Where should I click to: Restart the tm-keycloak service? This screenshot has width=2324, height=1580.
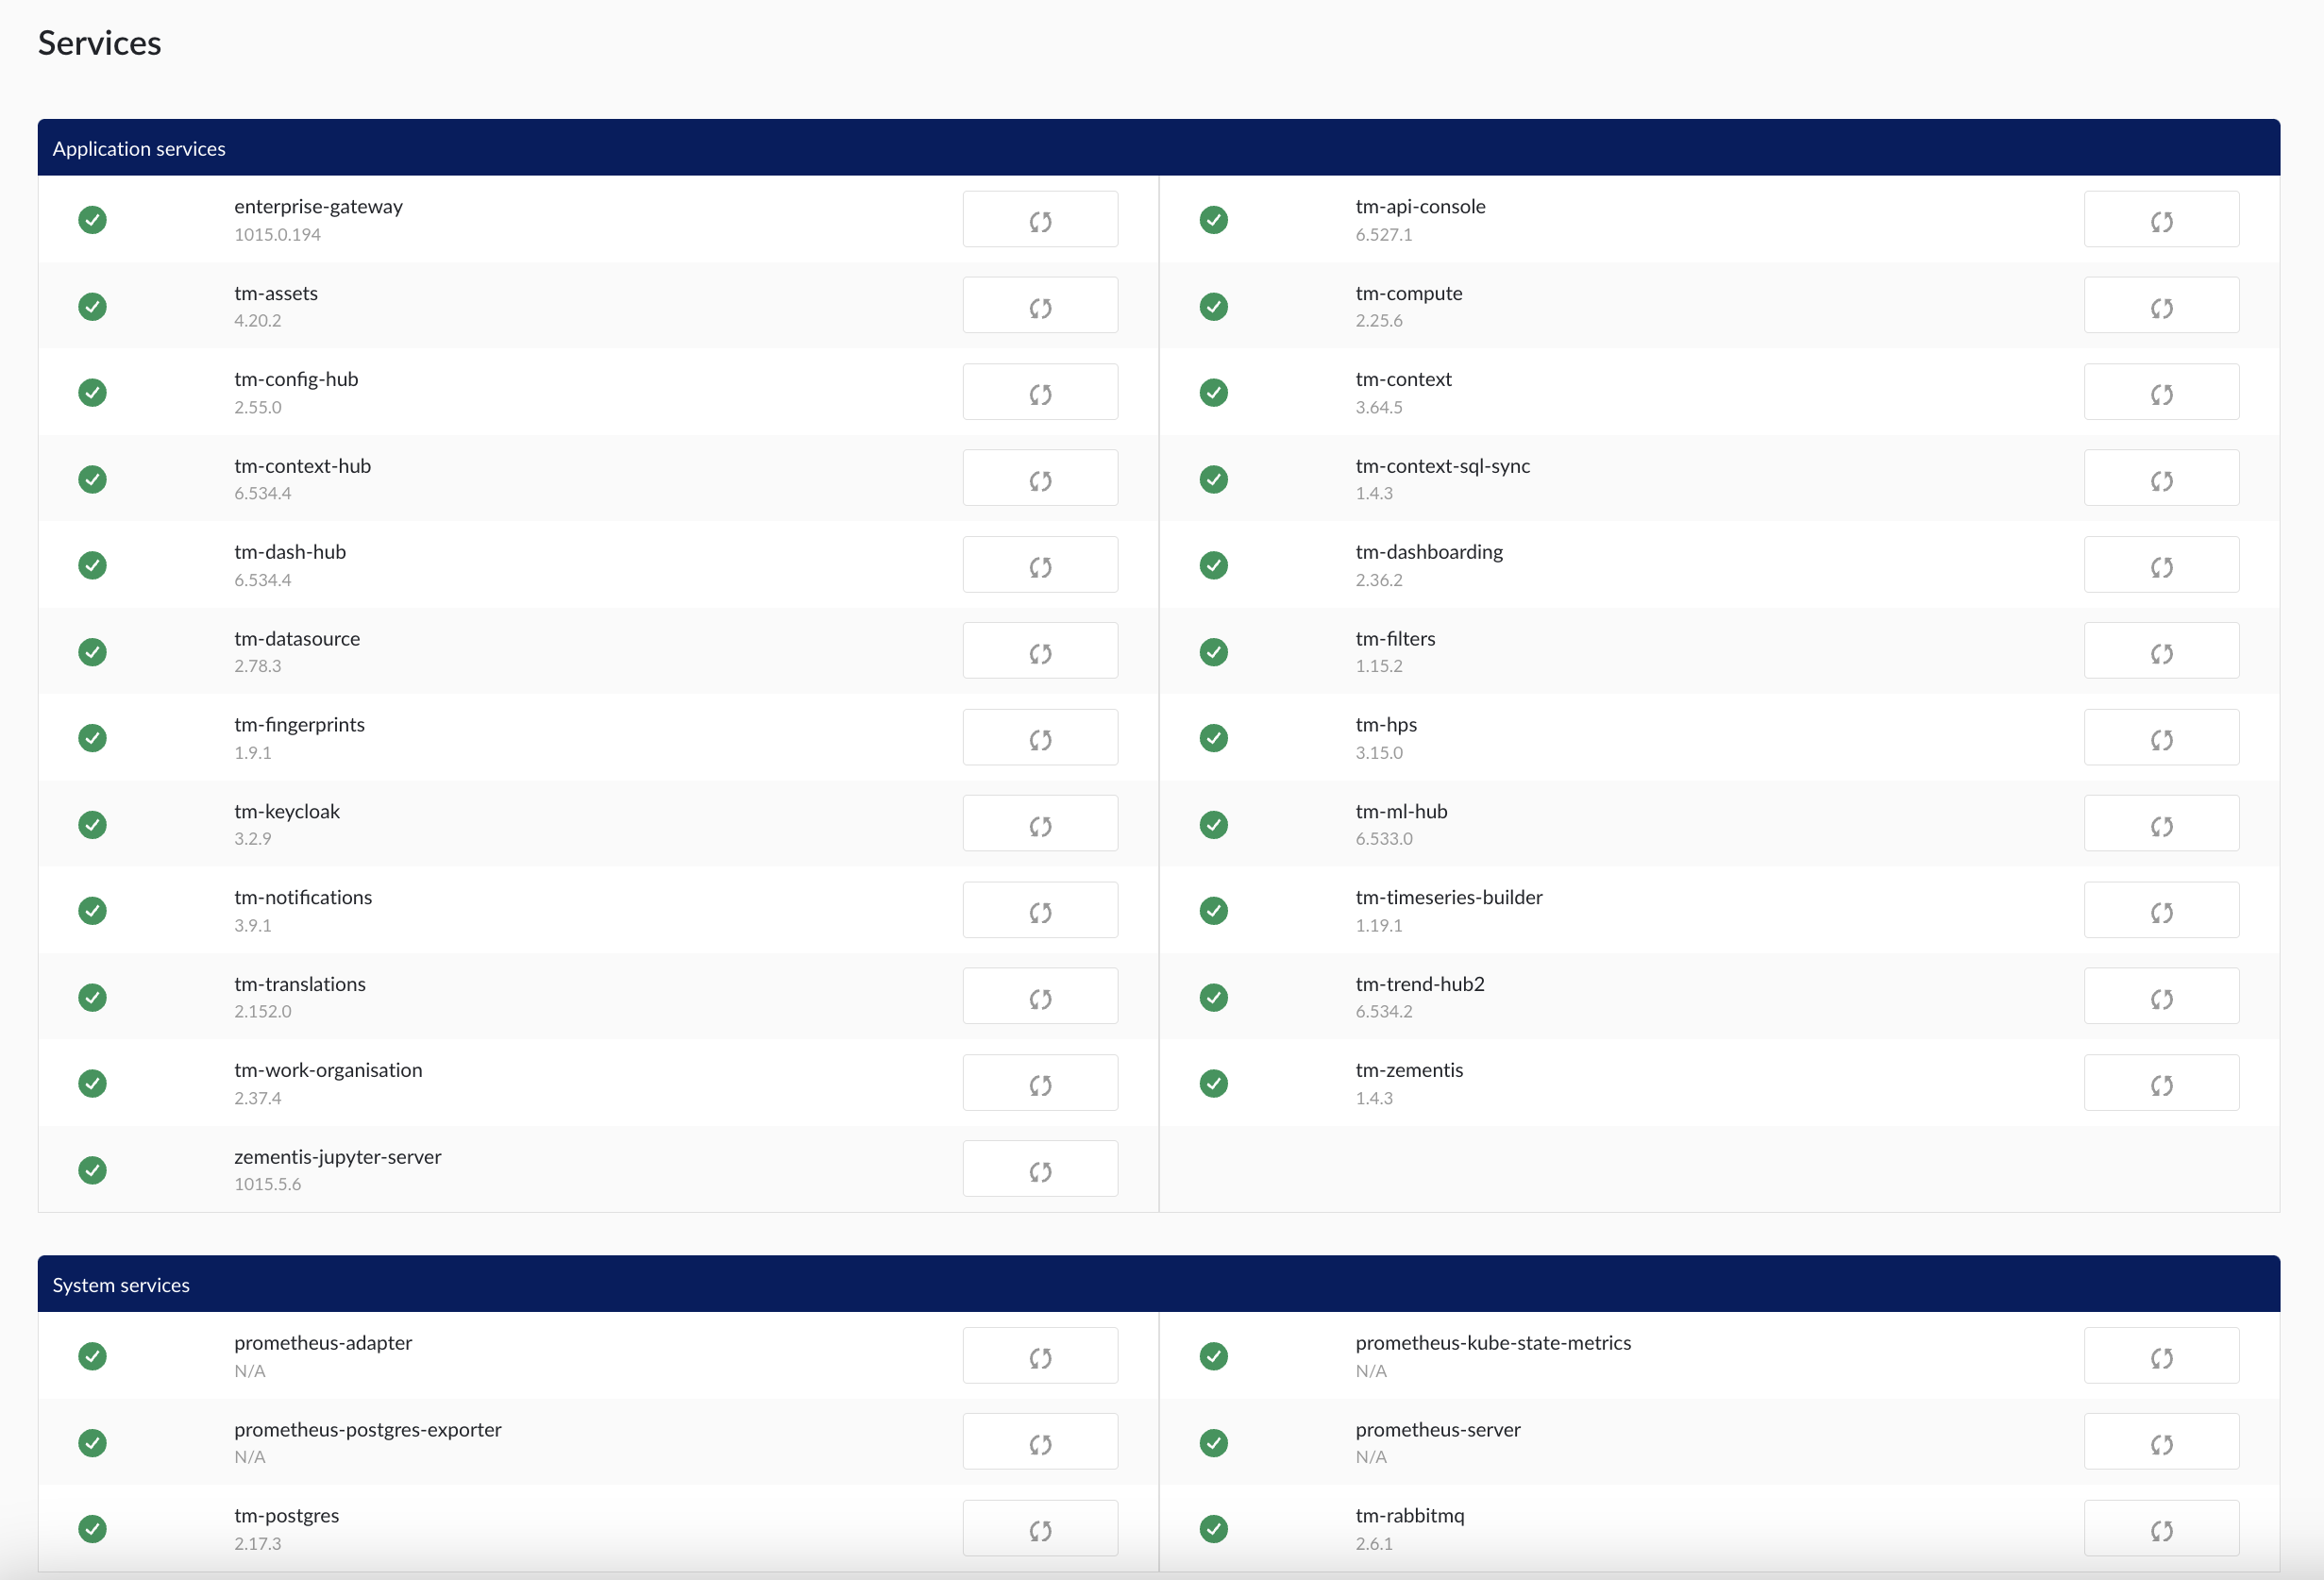[1040, 824]
